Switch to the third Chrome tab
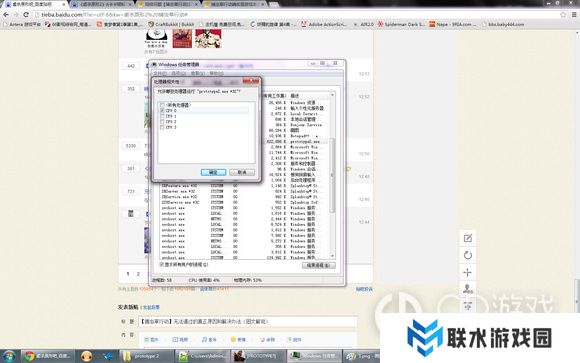The height and width of the screenshot is (363, 580). [x=168, y=4]
